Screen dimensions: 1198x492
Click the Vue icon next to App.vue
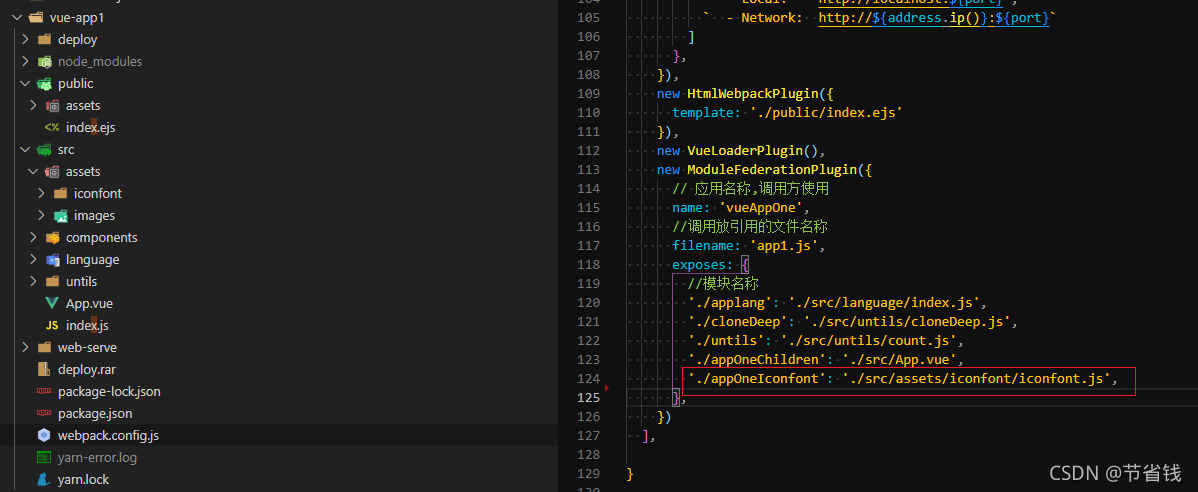52,303
